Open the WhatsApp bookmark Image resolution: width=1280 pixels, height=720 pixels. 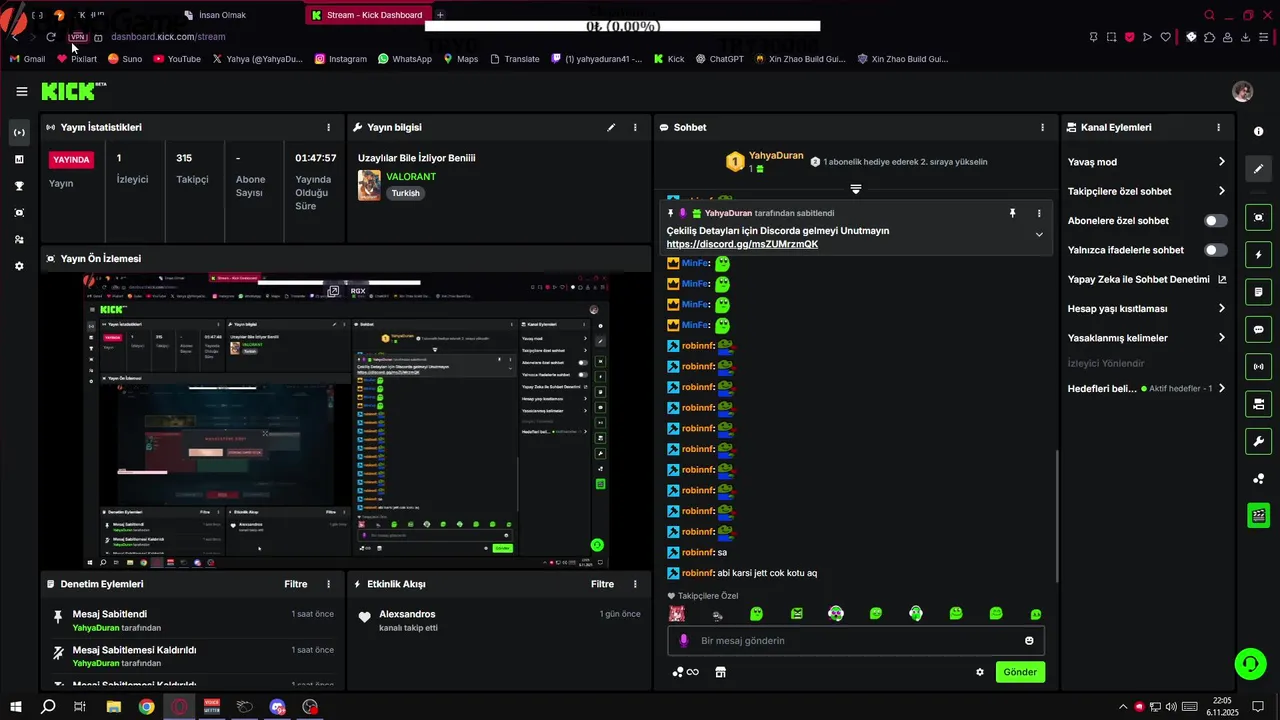pyautogui.click(x=404, y=59)
